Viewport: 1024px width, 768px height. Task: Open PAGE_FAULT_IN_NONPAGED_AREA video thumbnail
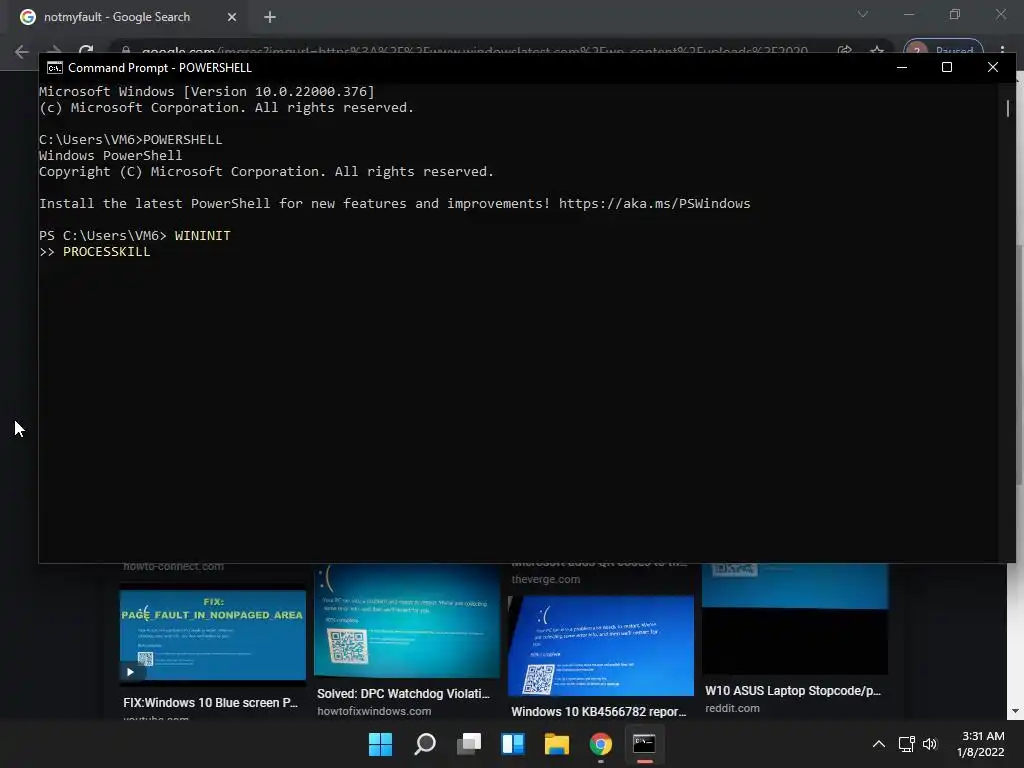212,635
